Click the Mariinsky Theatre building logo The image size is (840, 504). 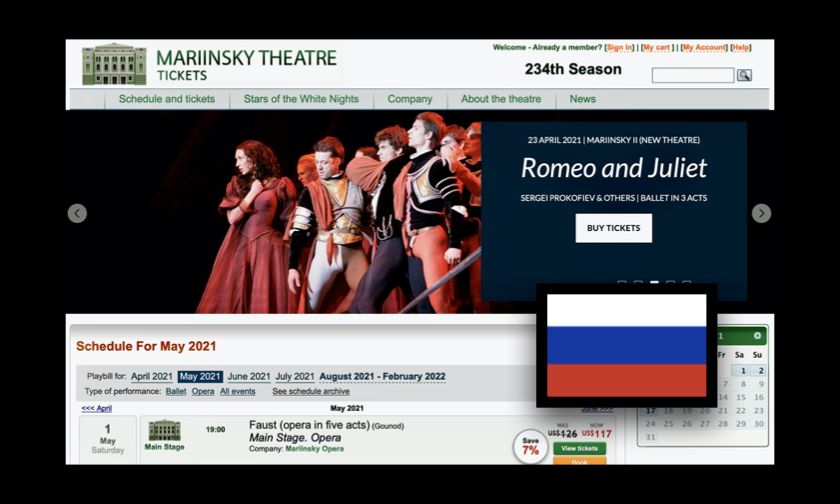(x=114, y=64)
